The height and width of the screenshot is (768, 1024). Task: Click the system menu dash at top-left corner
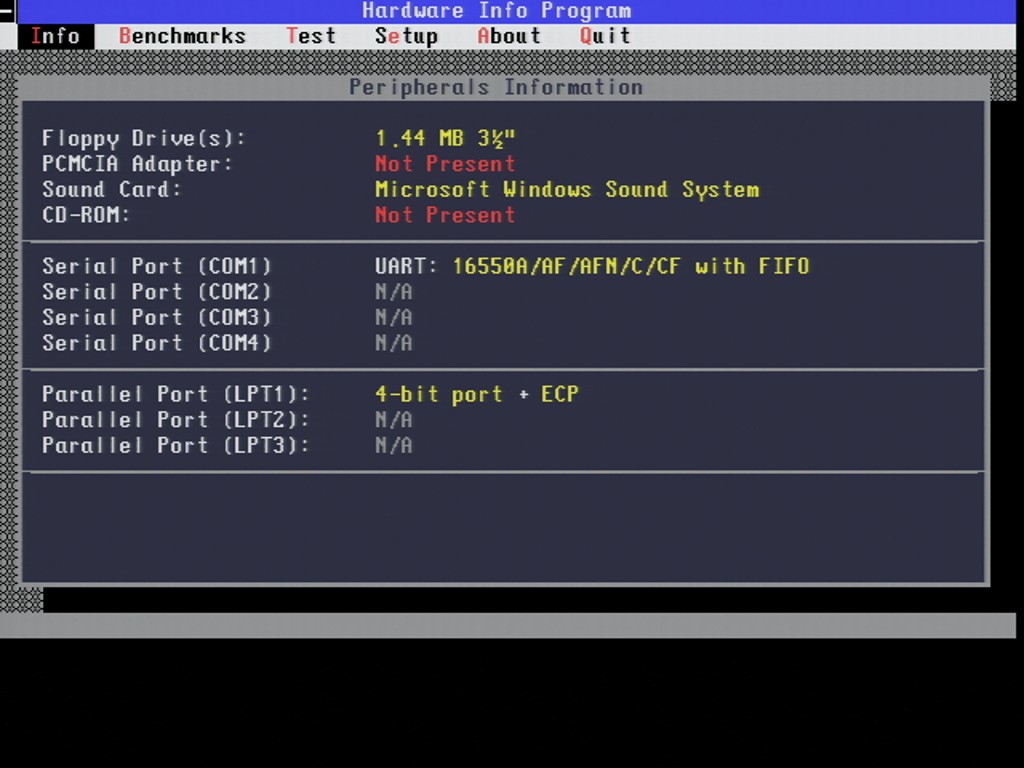[8, 11]
